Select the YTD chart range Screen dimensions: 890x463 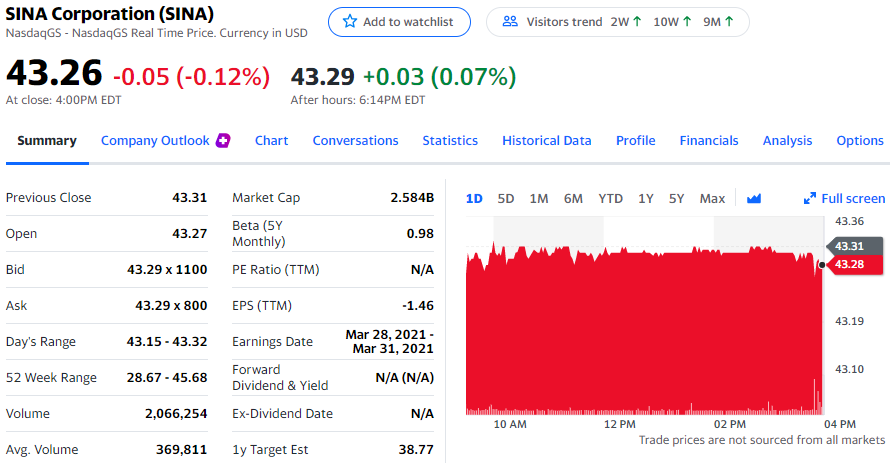click(x=610, y=199)
